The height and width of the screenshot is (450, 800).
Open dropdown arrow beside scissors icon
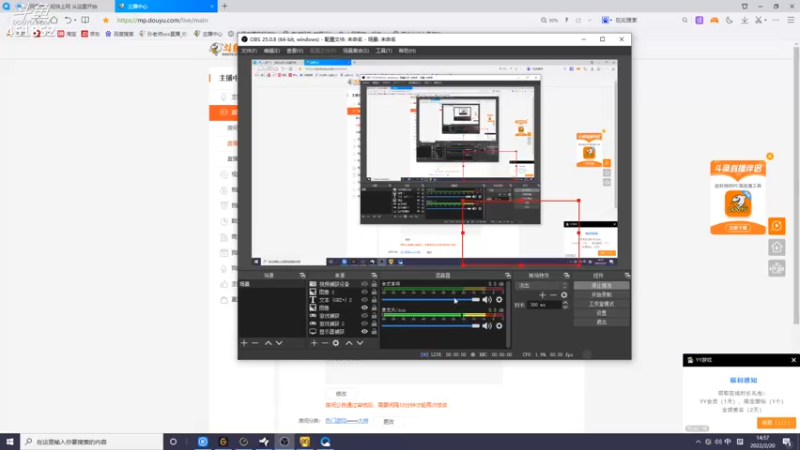[766, 20]
